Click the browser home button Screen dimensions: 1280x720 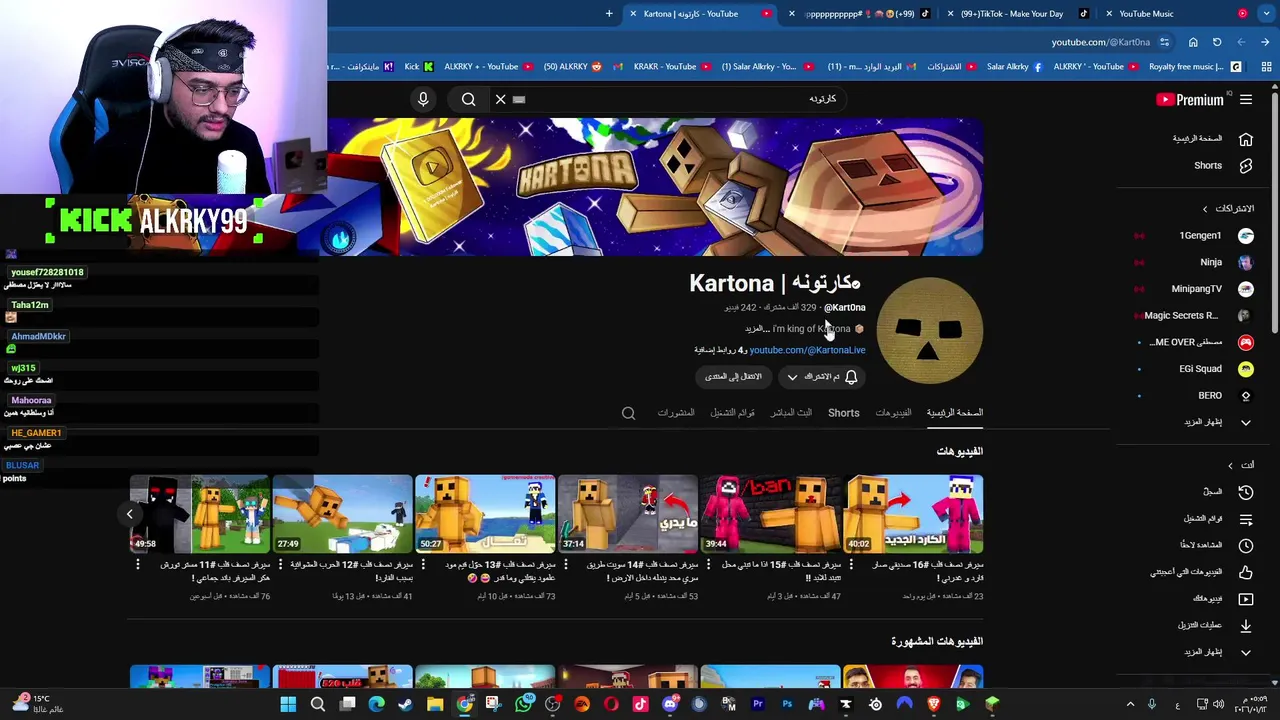1193,42
